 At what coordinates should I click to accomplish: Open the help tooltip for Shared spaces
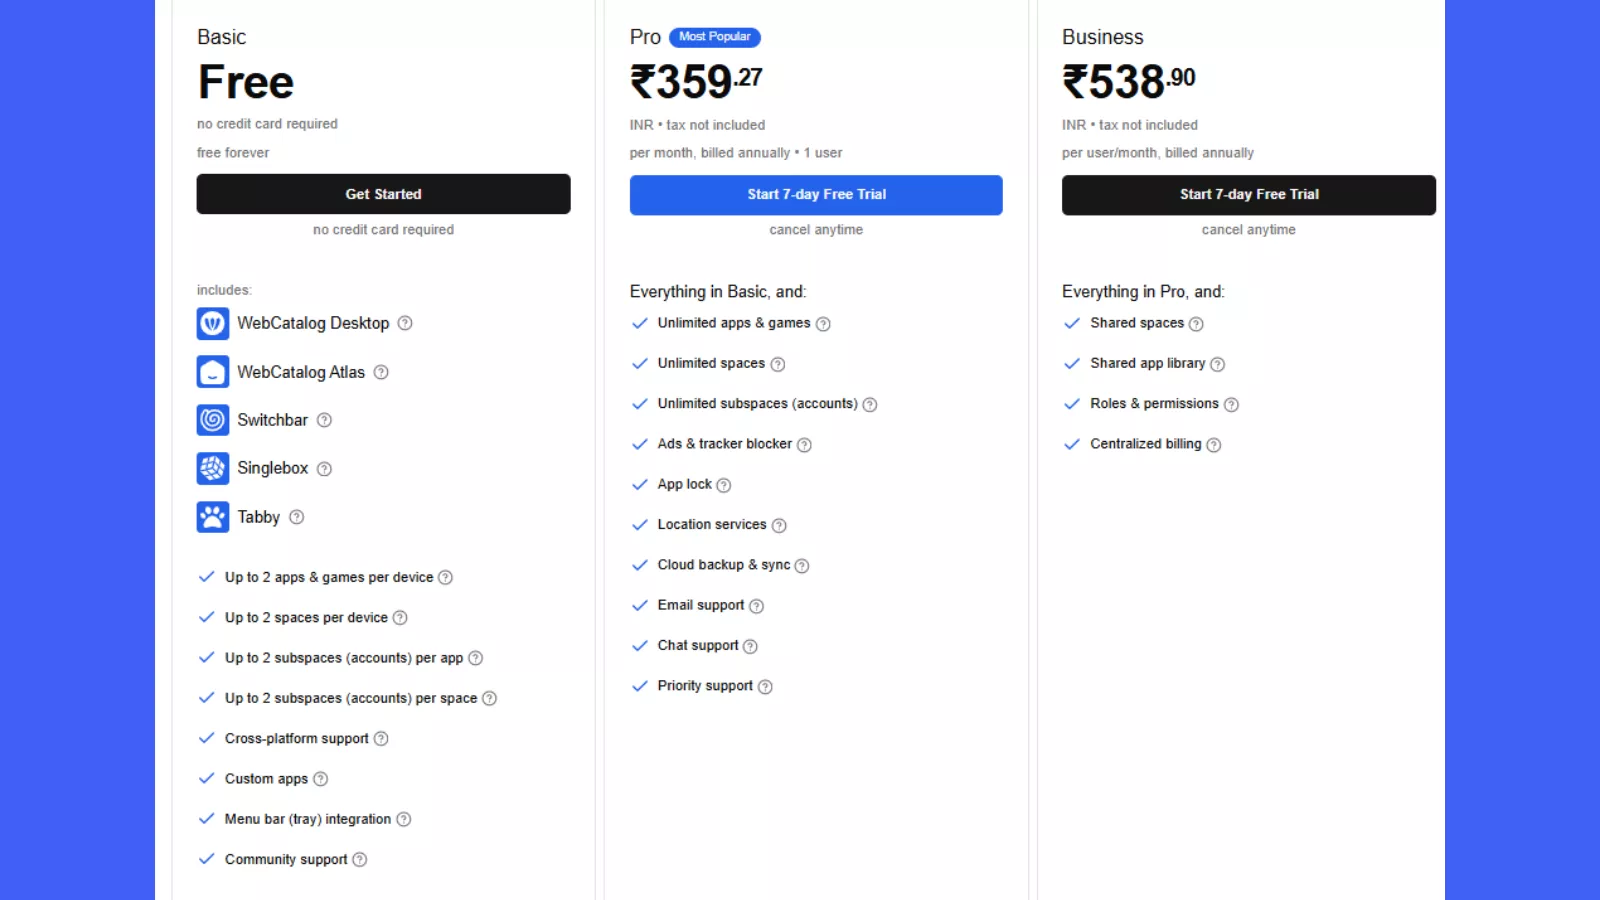1197,323
